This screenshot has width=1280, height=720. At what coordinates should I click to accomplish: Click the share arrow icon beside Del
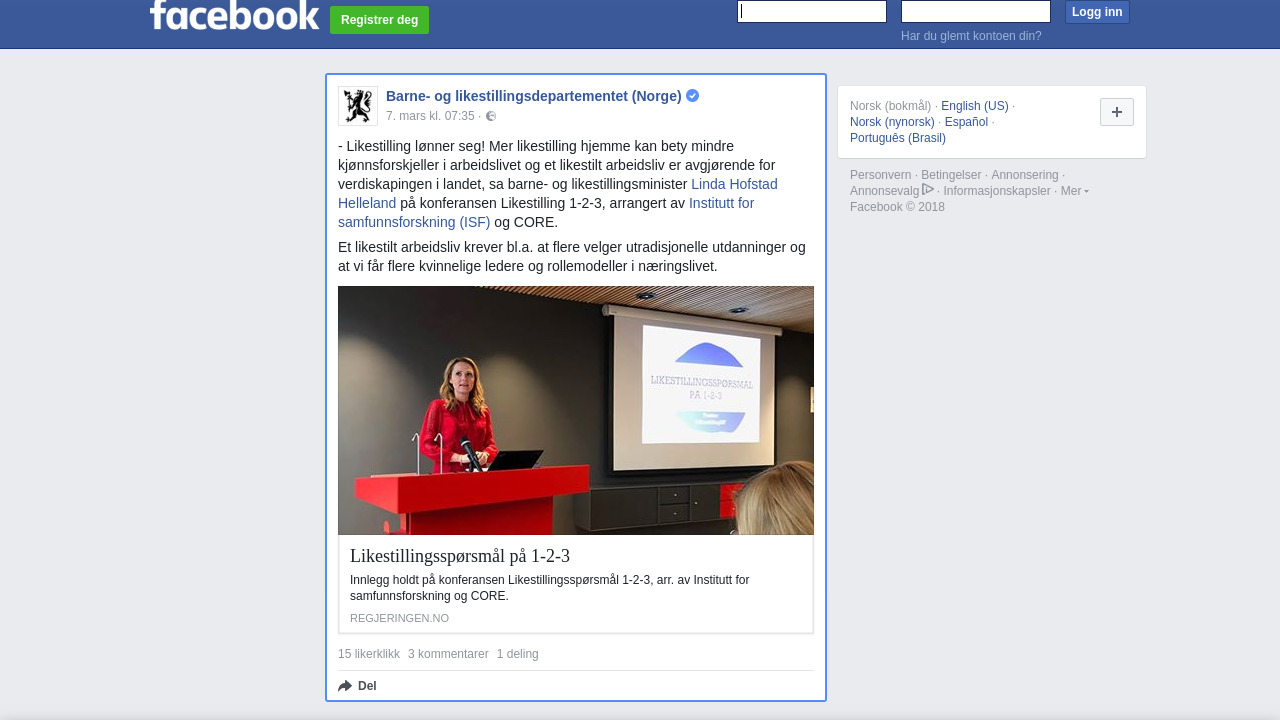pyautogui.click(x=345, y=686)
